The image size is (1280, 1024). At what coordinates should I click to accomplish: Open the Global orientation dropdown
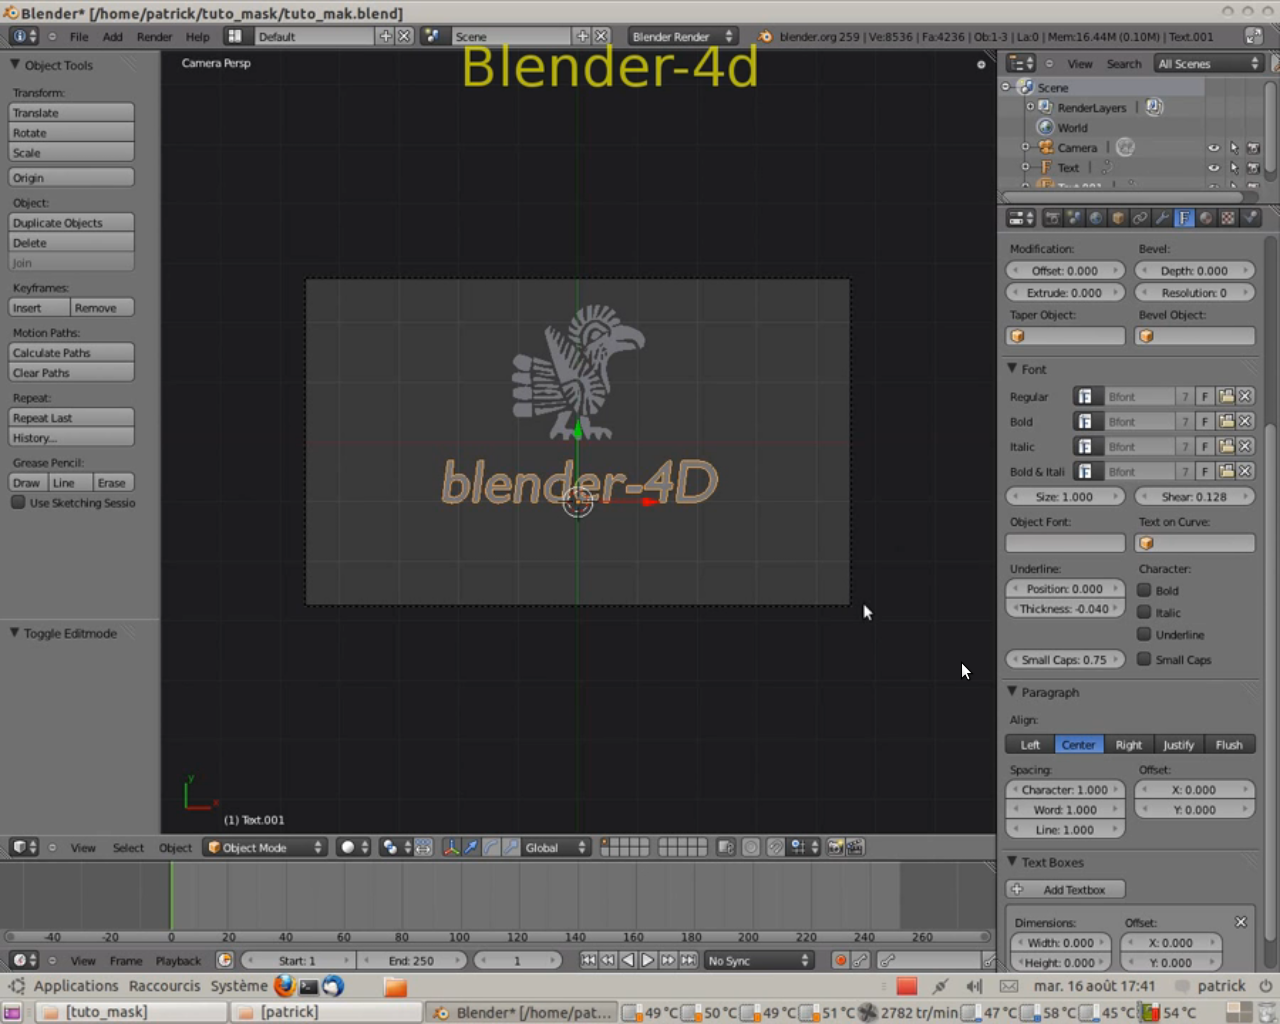556,847
